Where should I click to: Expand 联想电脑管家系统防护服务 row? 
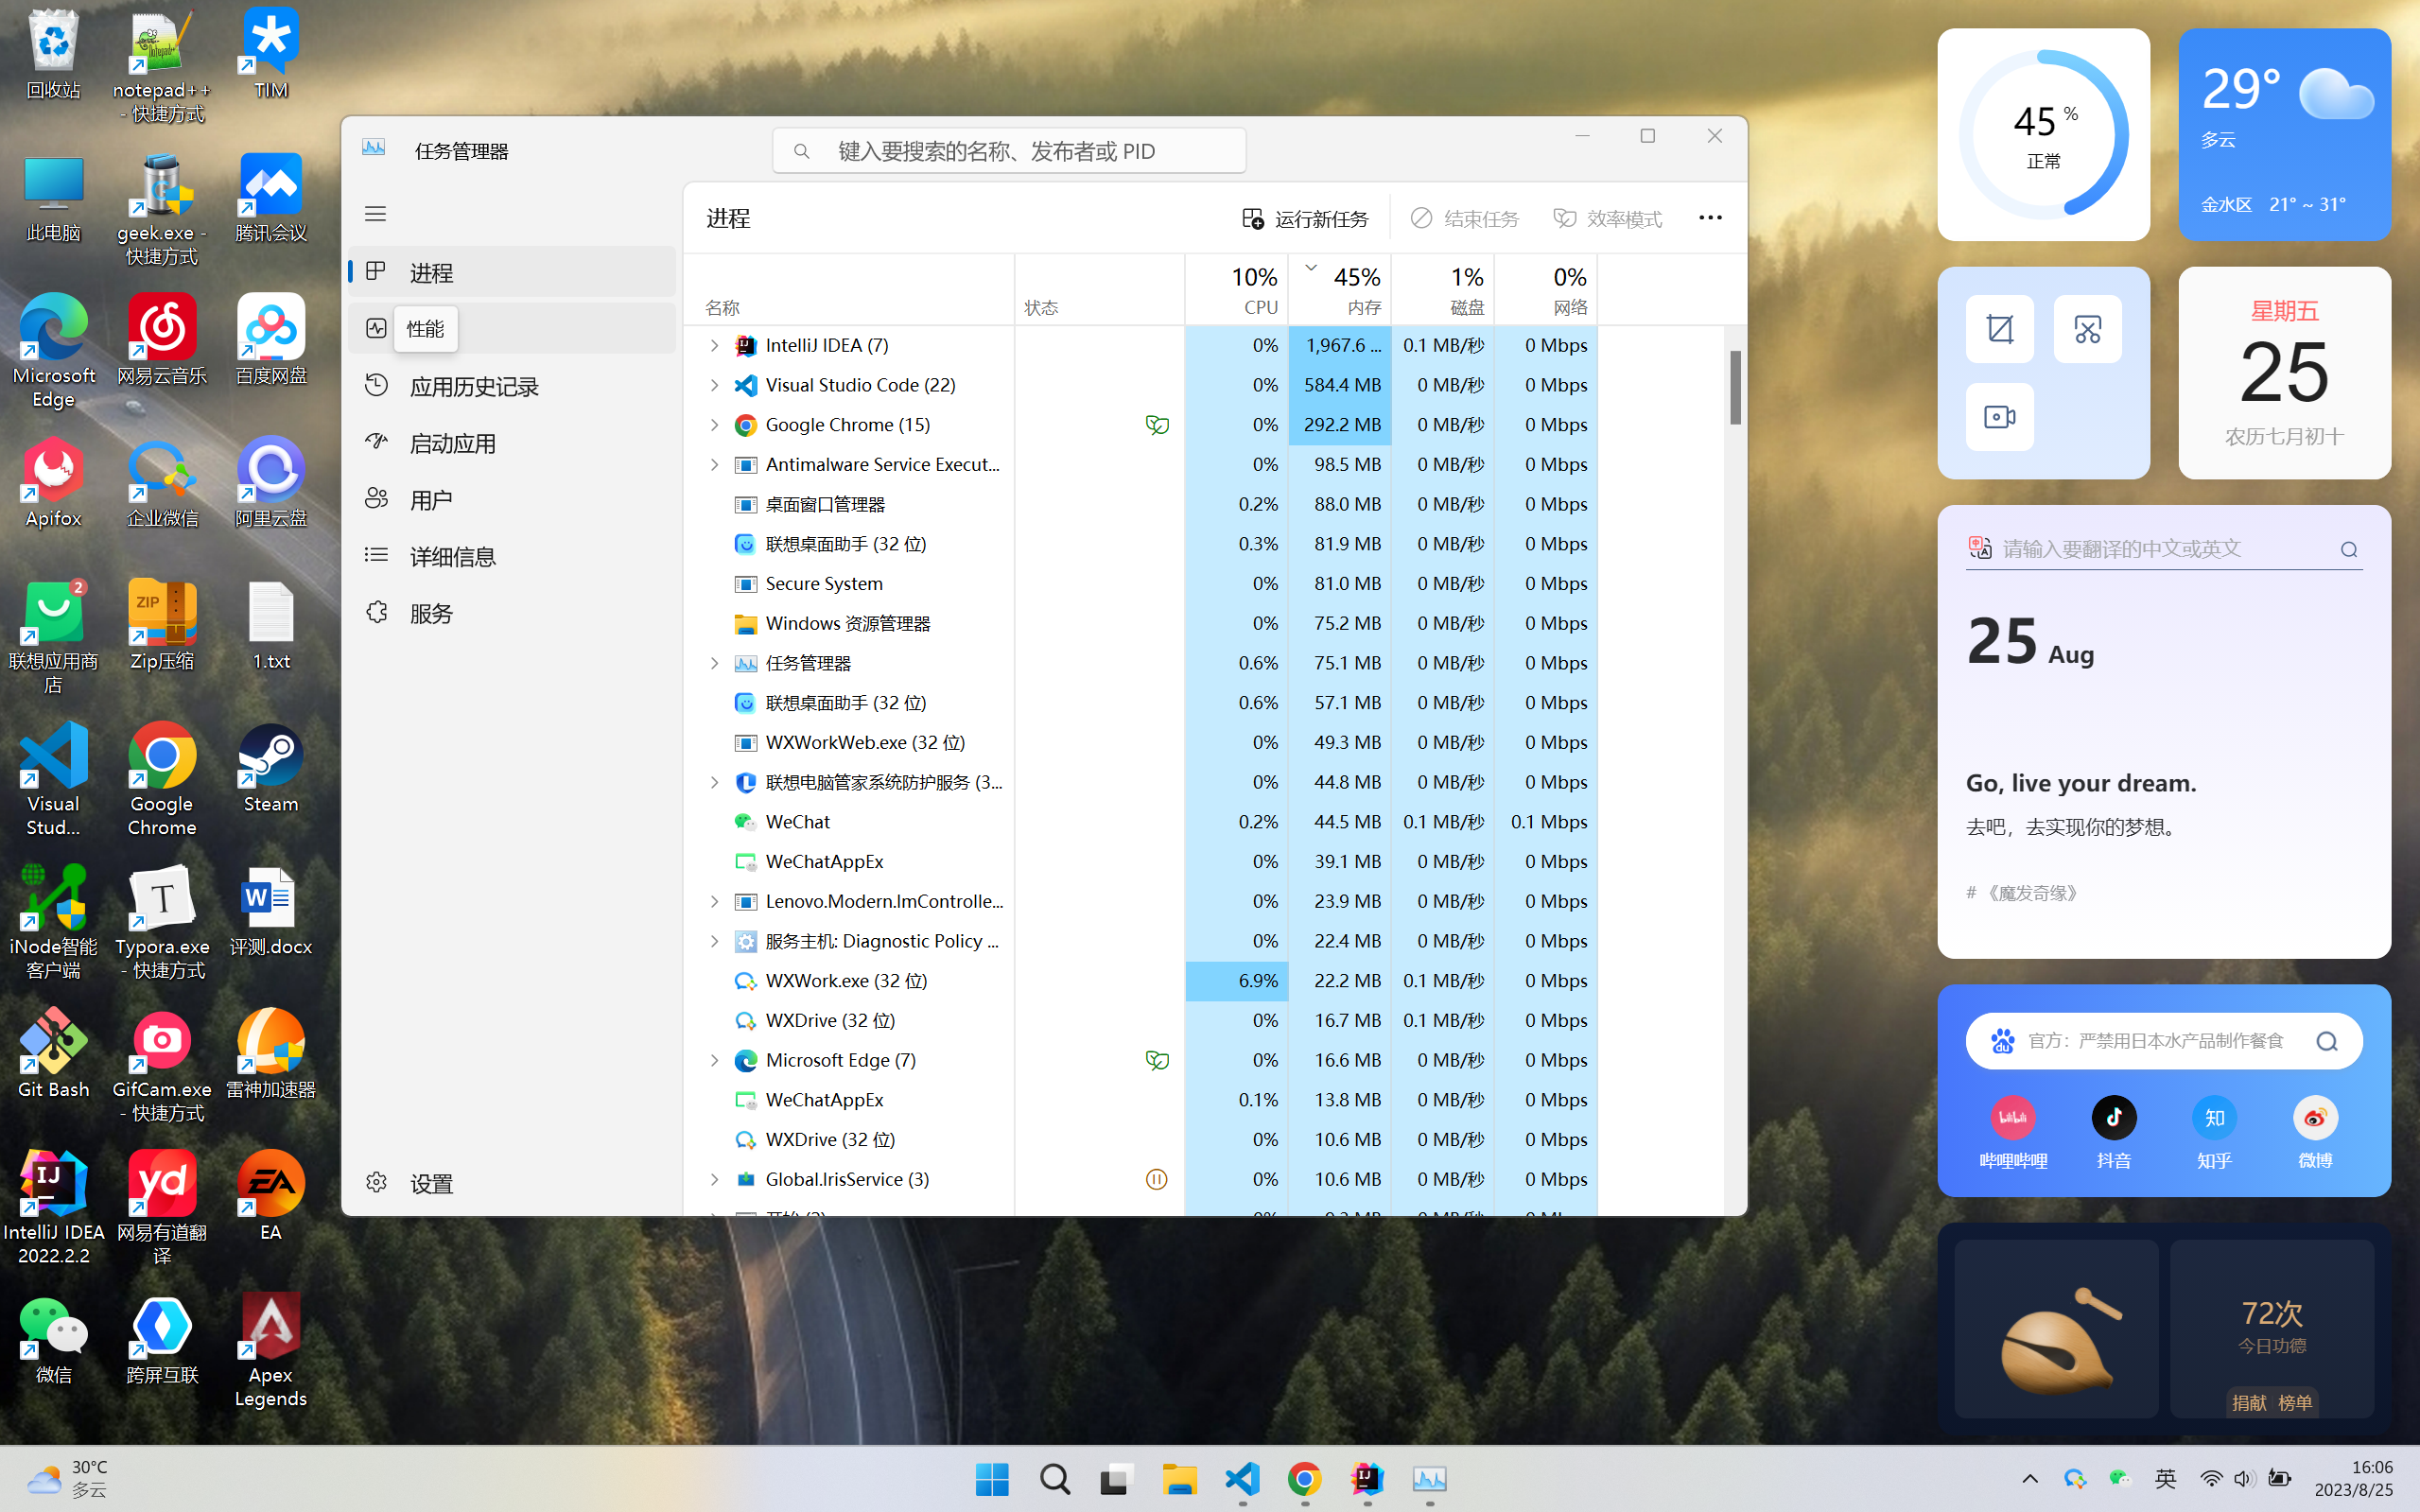pyautogui.click(x=714, y=782)
